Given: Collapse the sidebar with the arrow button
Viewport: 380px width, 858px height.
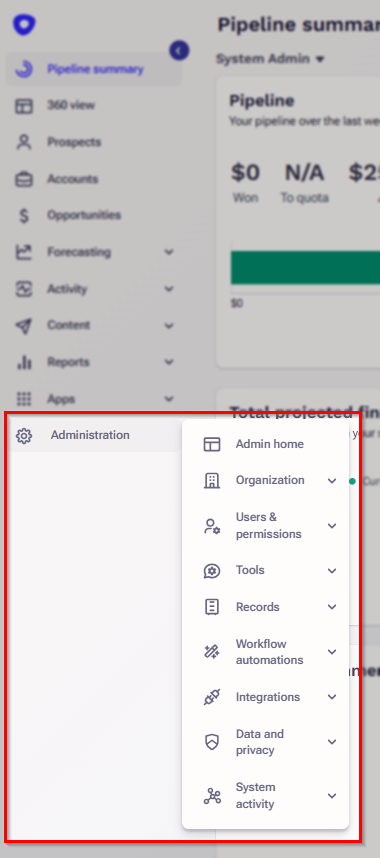Looking at the screenshot, I should [179, 50].
